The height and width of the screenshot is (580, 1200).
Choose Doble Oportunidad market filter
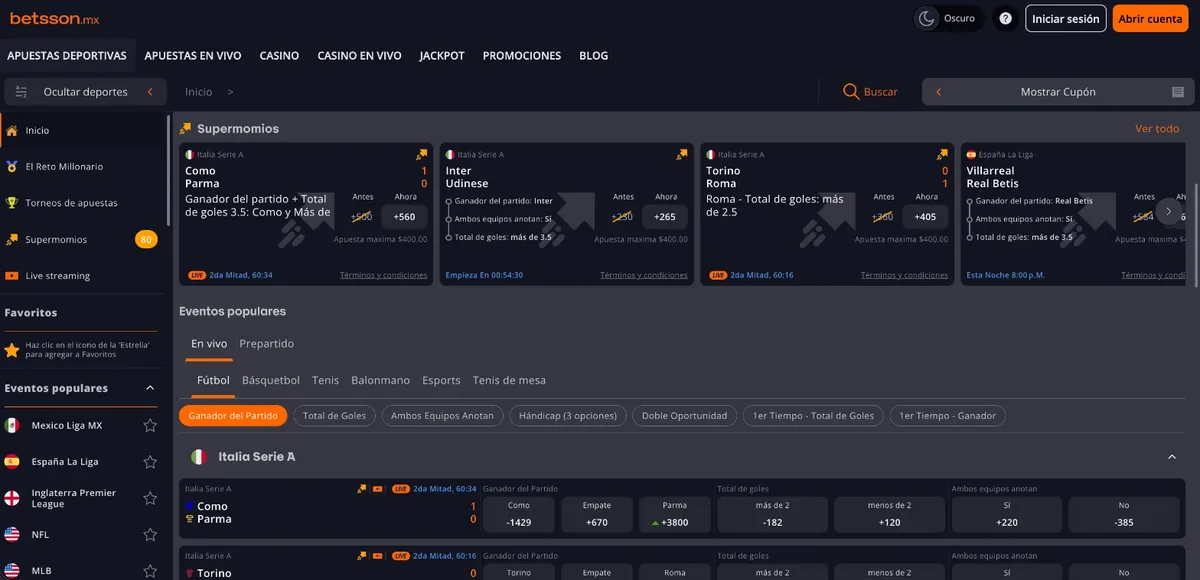coord(685,416)
